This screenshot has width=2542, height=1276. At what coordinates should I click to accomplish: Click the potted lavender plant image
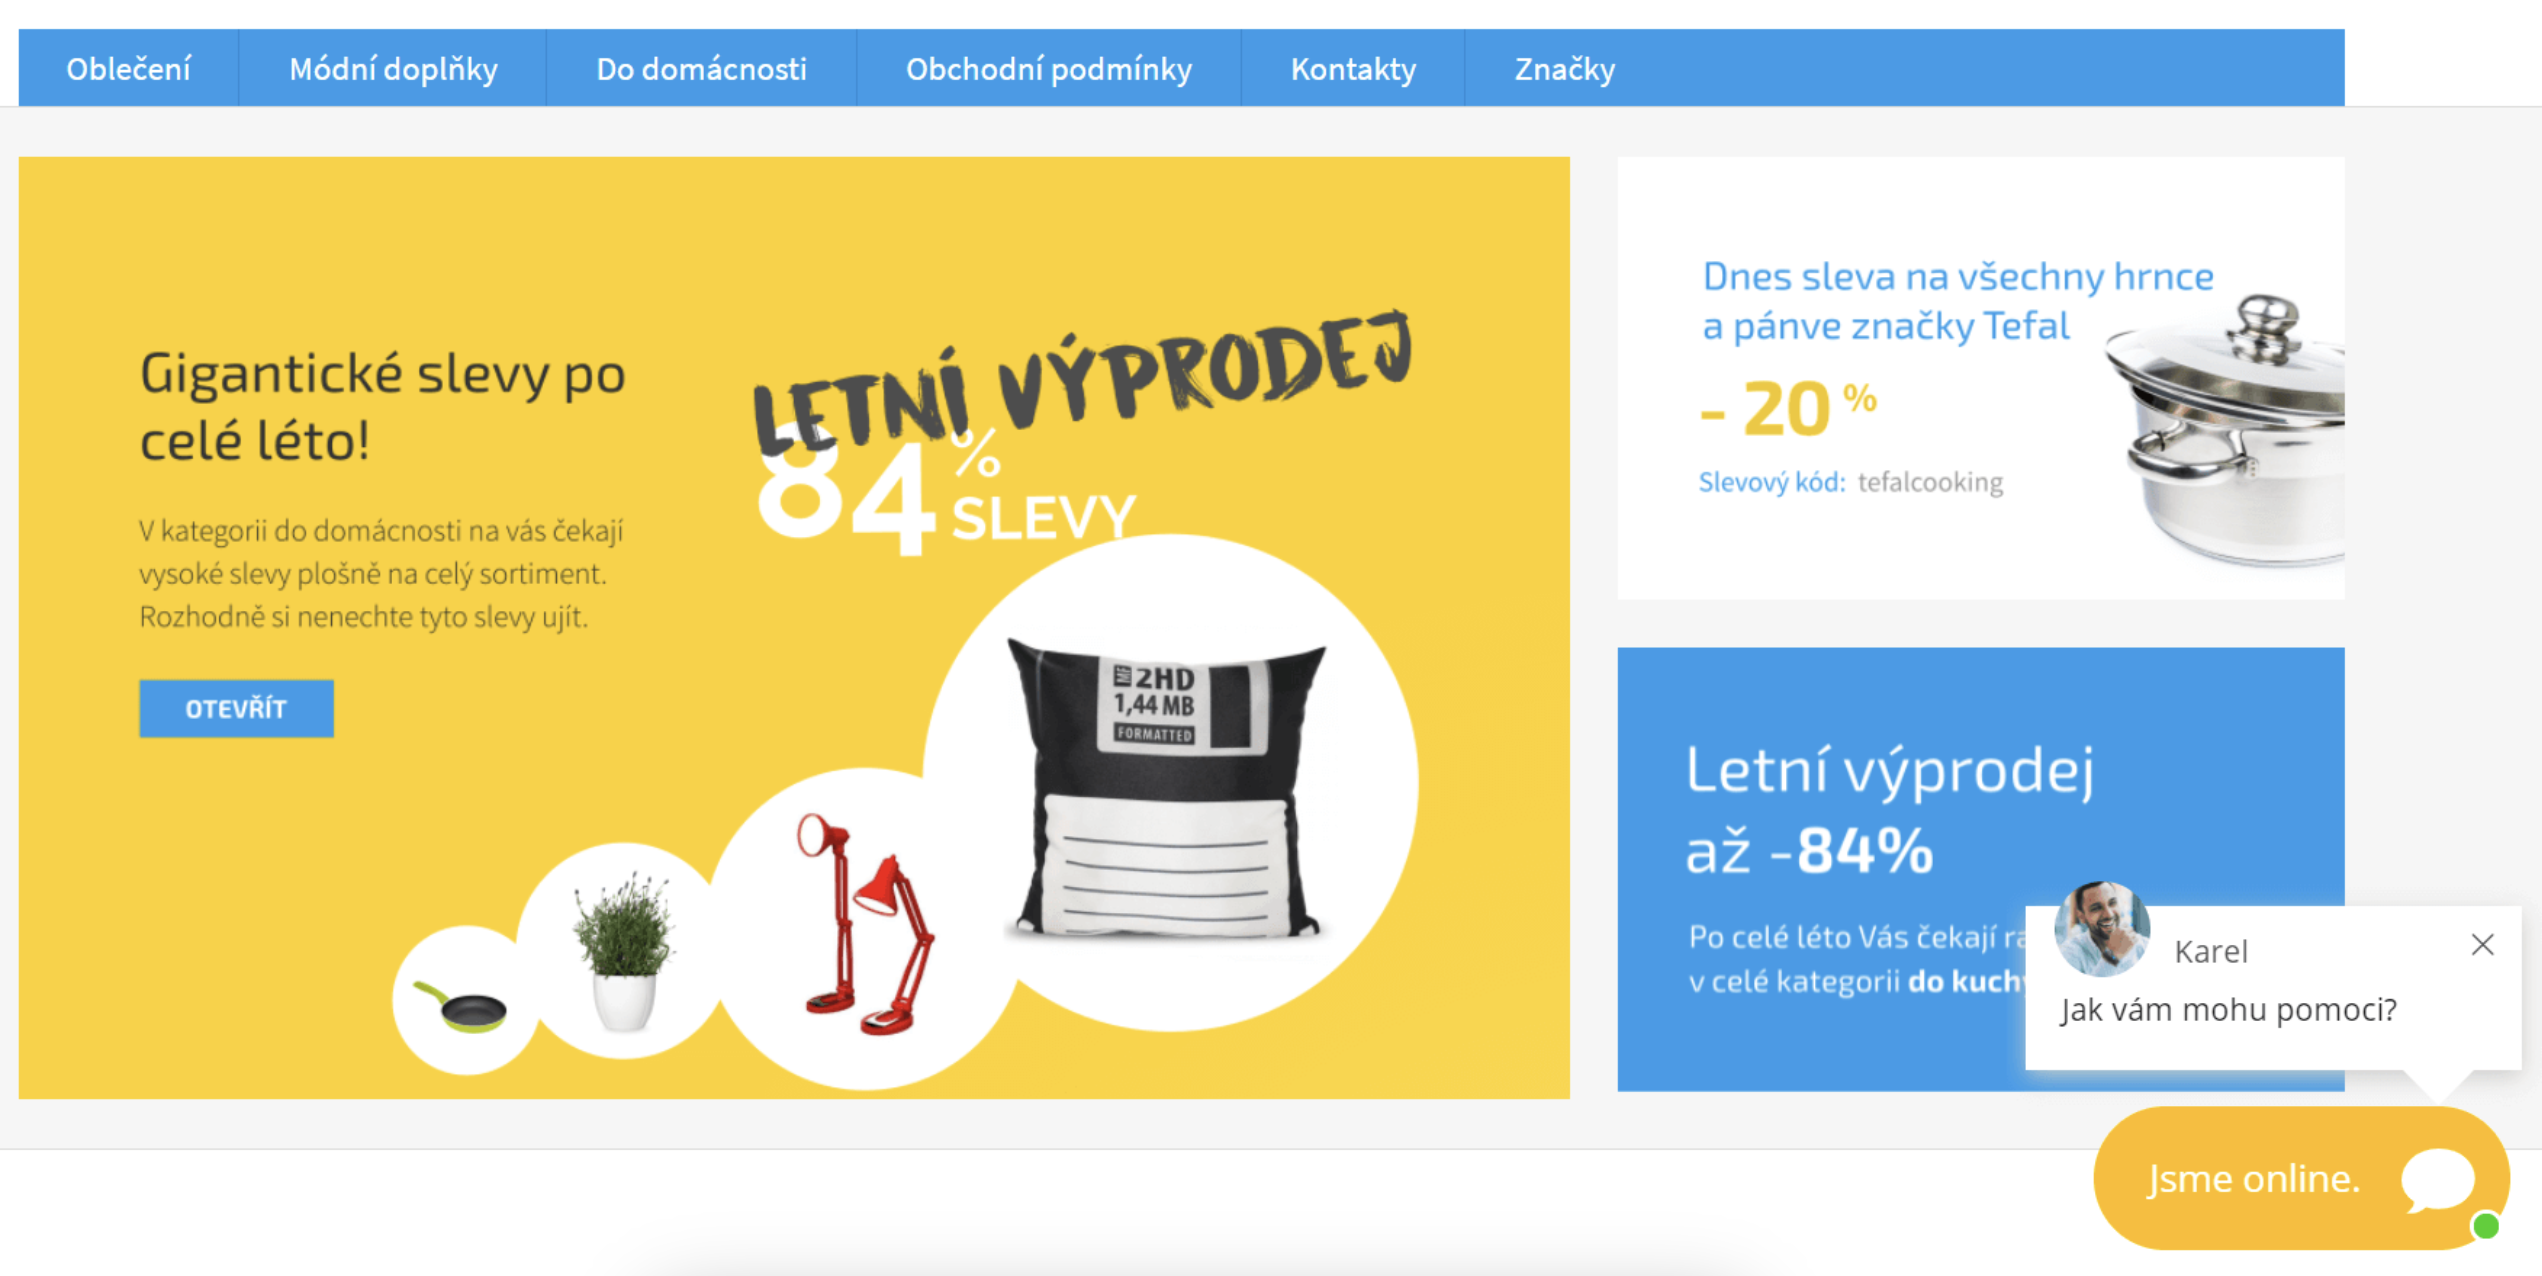tap(624, 950)
